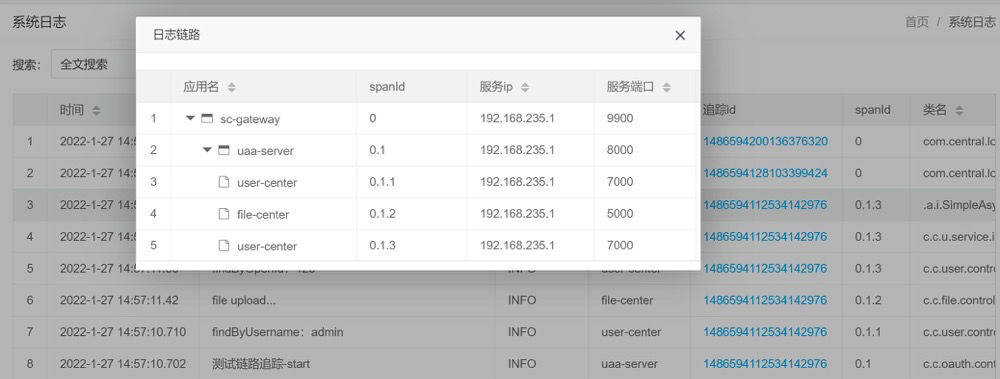
Task: Click the uaa-server window icon
Action: [x=223, y=150]
